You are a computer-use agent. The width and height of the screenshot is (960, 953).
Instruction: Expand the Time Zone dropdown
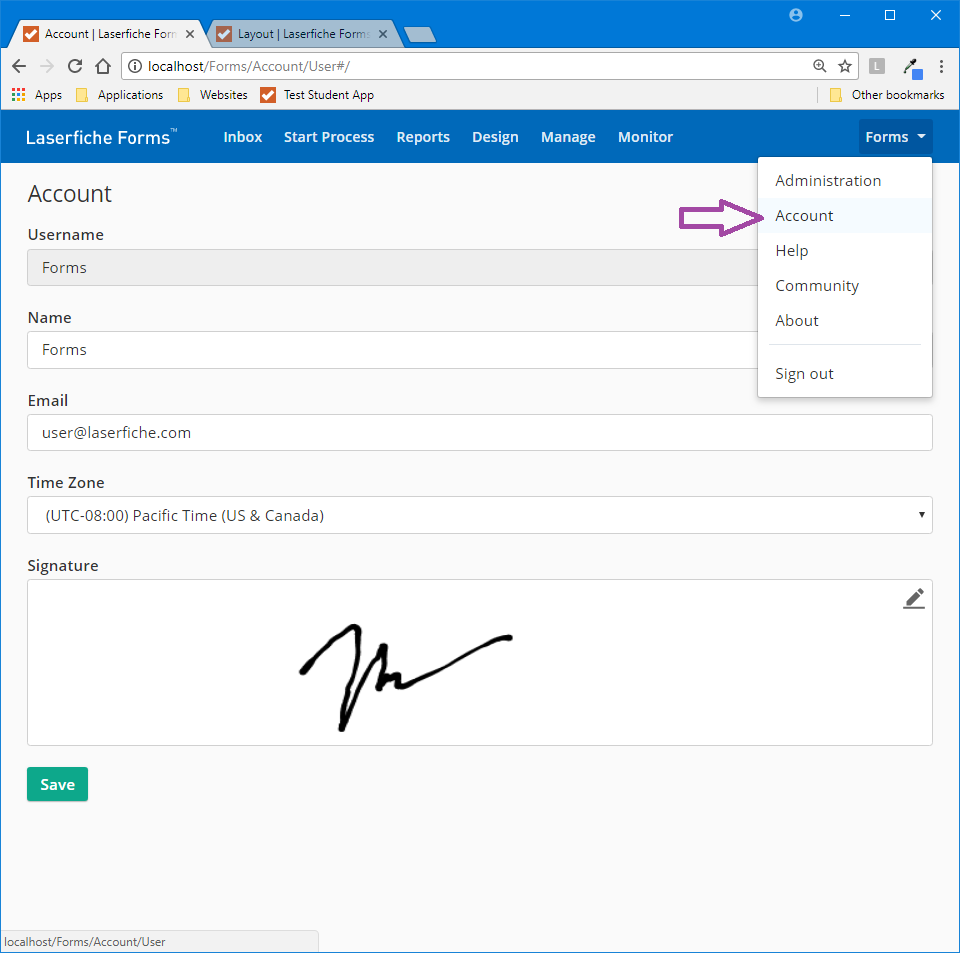pos(479,515)
